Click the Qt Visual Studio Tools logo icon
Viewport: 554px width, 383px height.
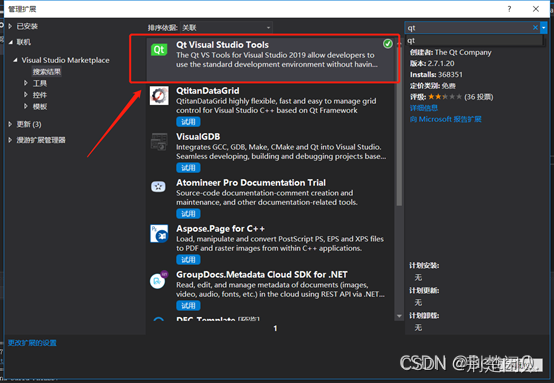pyautogui.click(x=159, y=49)
